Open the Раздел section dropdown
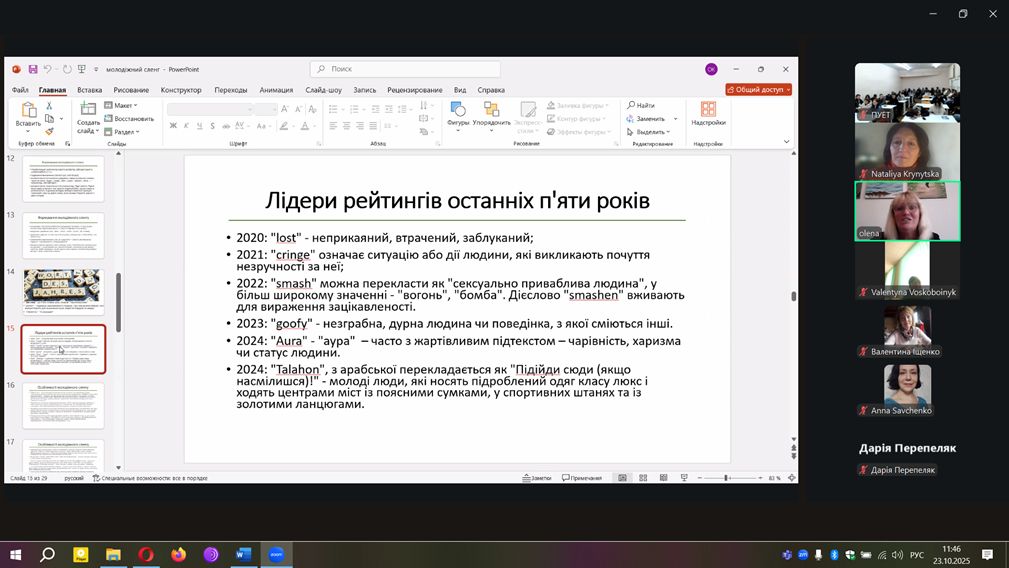 pos(124,131)
